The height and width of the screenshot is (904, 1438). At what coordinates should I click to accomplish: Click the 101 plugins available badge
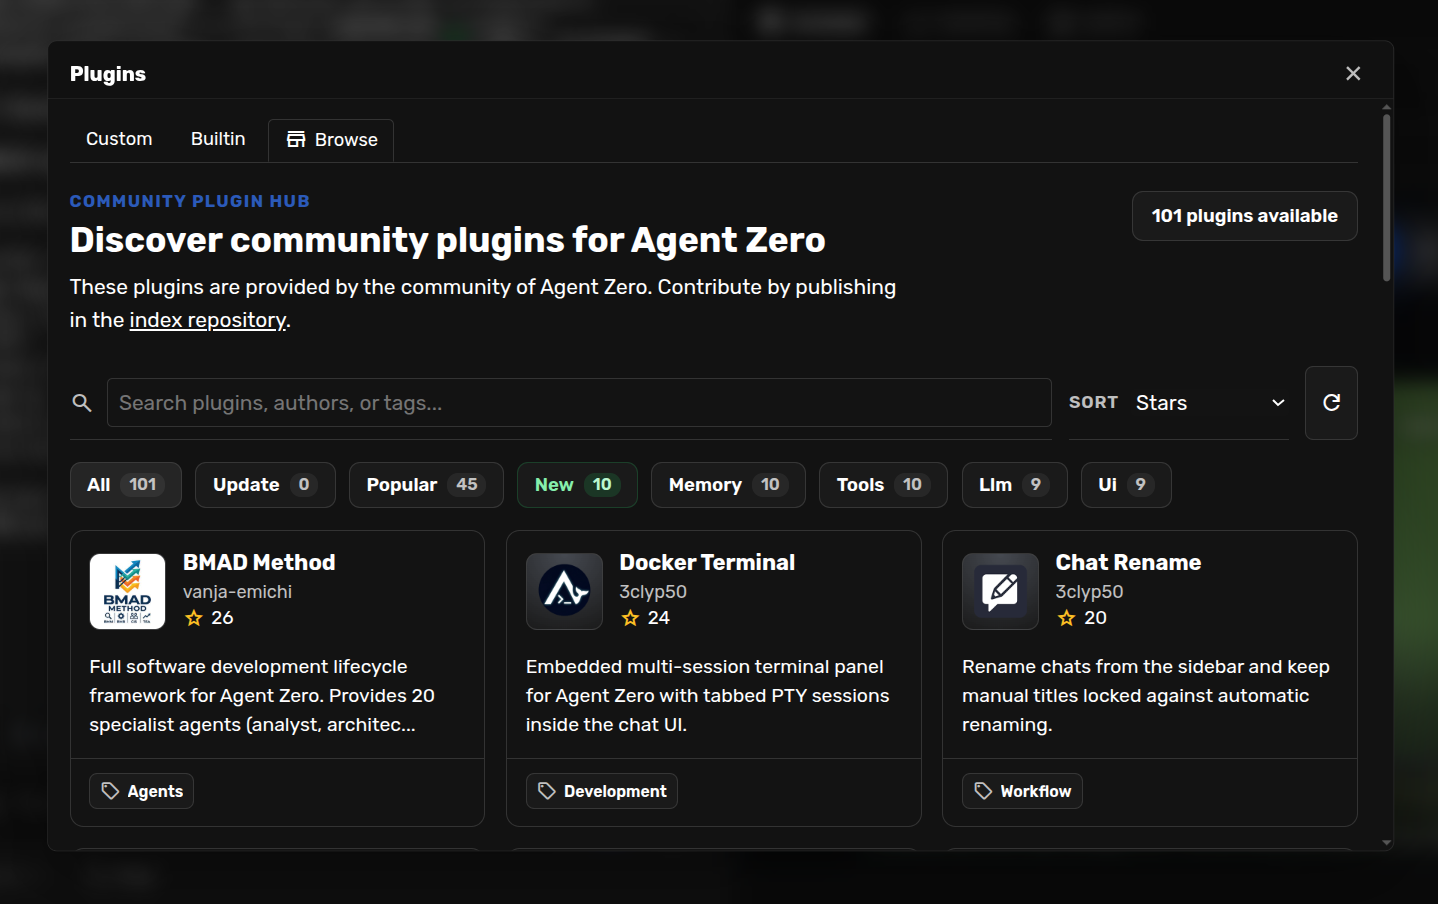click(x=1244, y=216)
